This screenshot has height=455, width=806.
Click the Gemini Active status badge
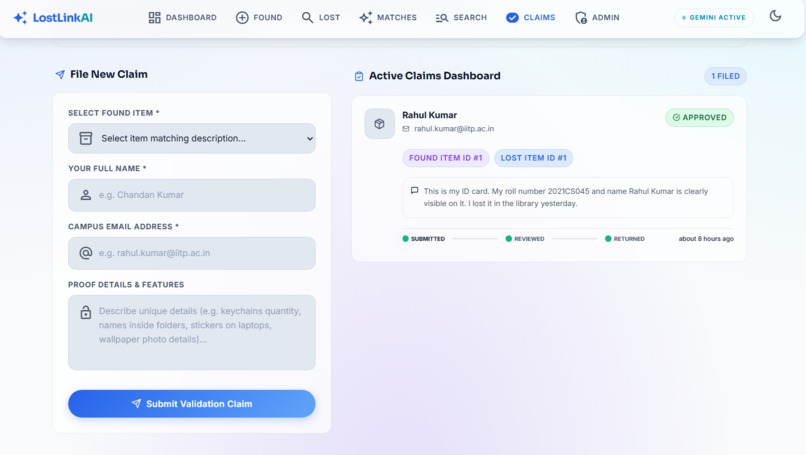[713, 17]
